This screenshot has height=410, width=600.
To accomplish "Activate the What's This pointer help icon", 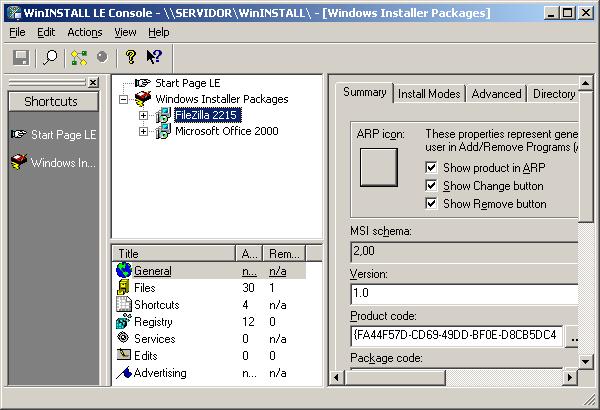I will tap(154, 58).
